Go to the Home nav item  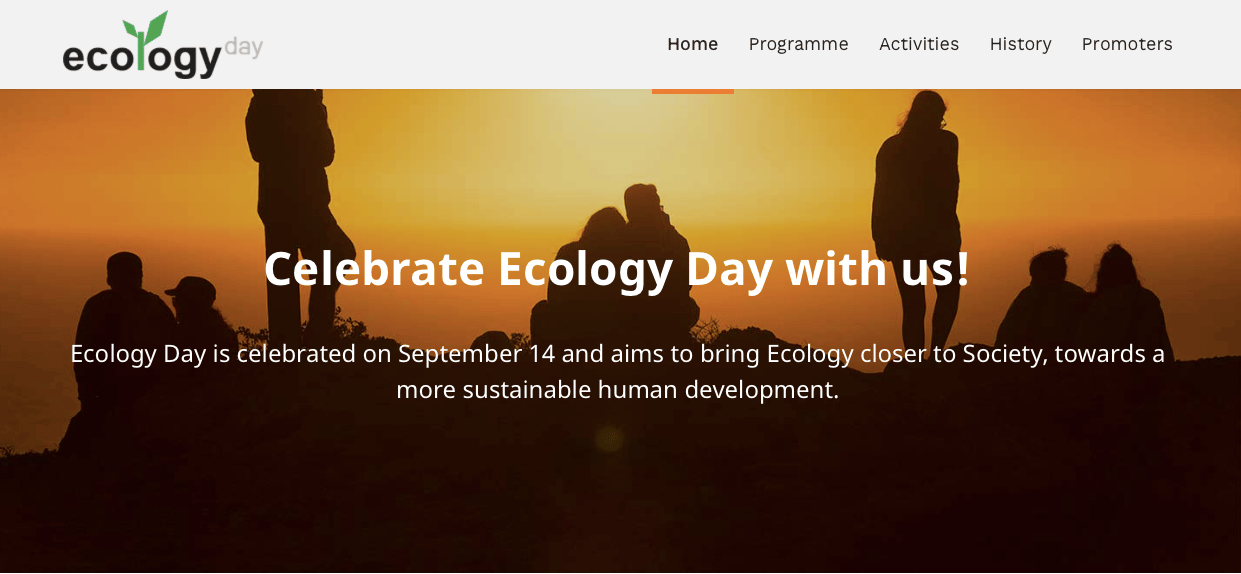(x=692, y=44)
